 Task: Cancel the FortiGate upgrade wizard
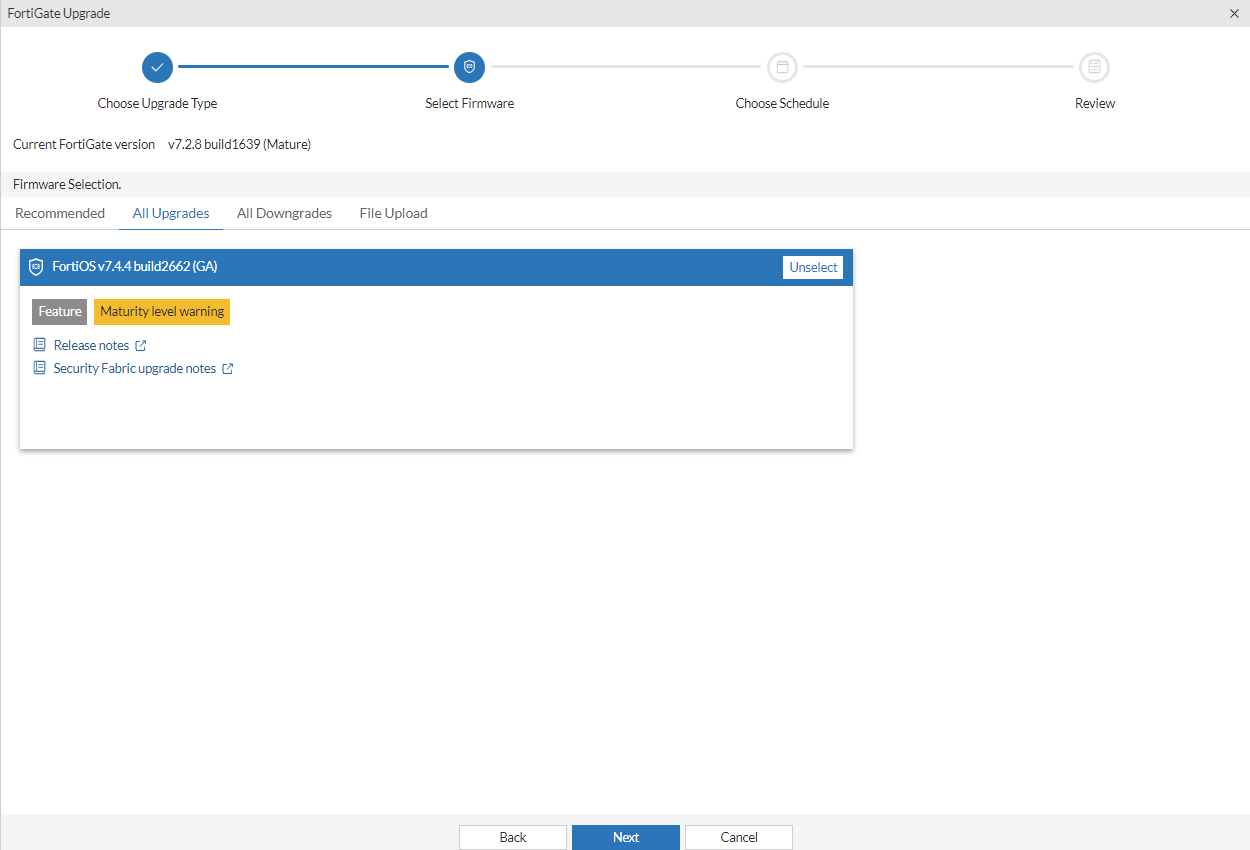click(x=738, y=837)
